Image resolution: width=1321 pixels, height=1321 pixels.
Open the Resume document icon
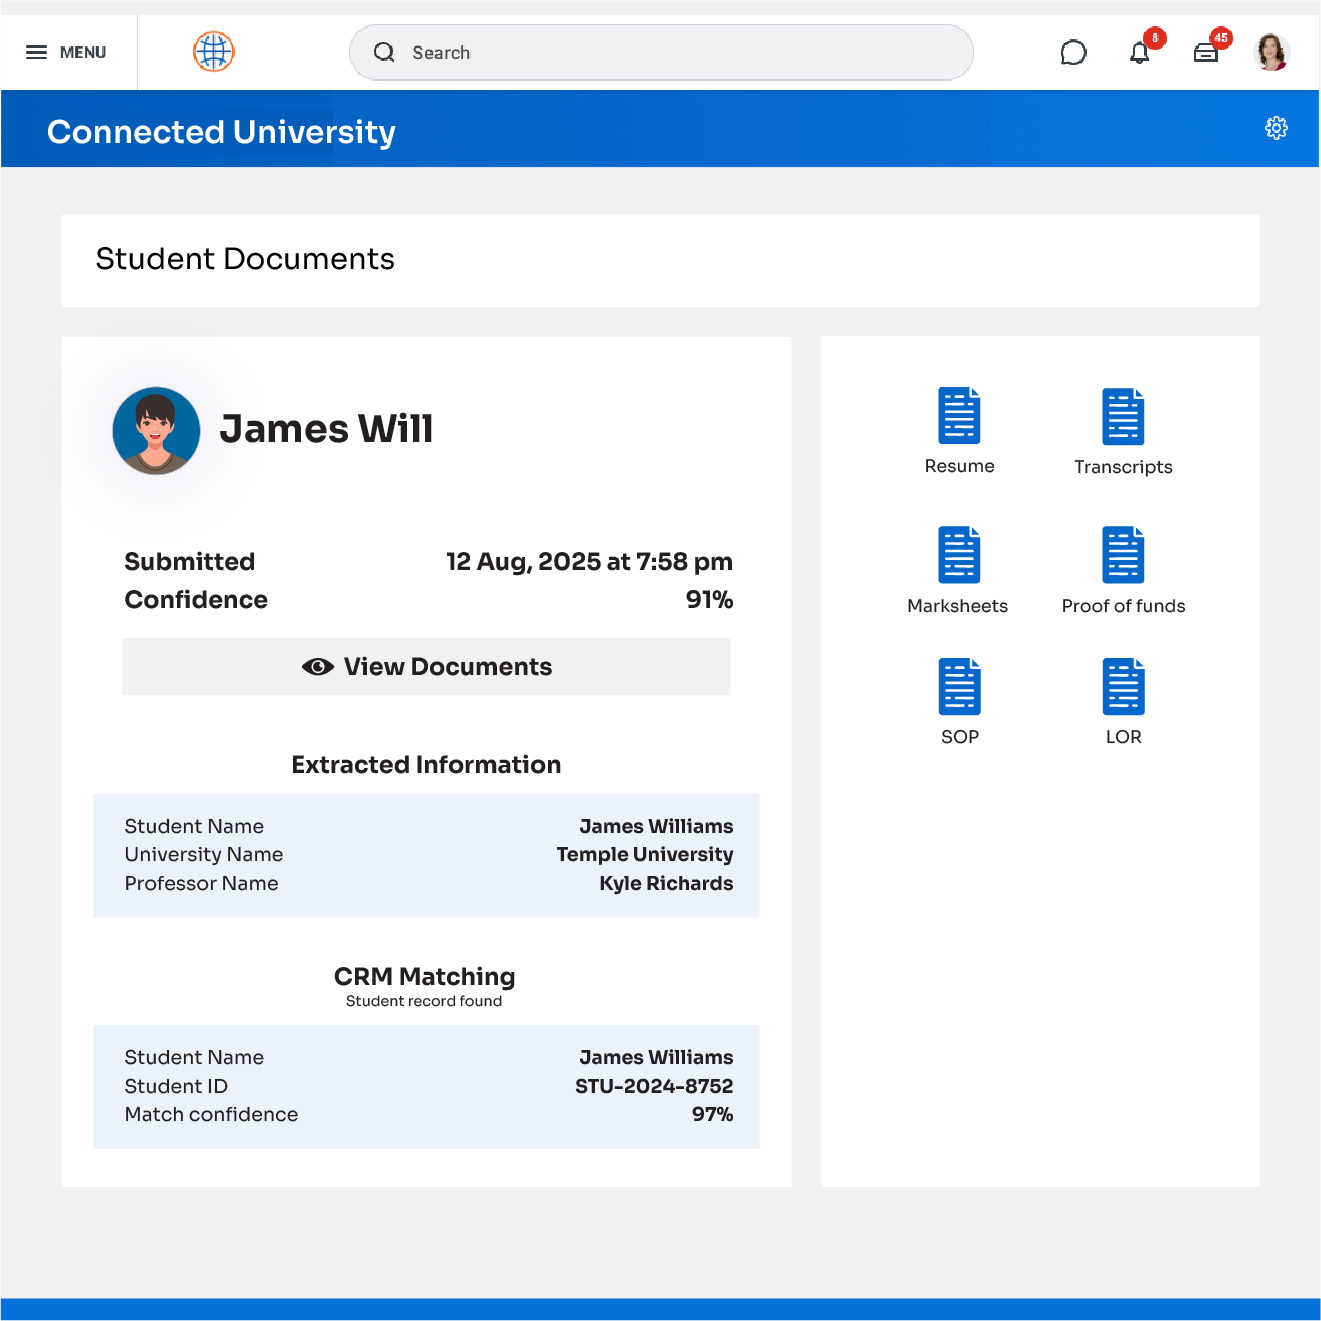959,417
